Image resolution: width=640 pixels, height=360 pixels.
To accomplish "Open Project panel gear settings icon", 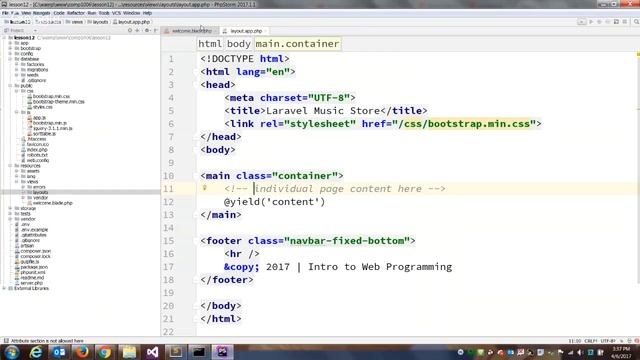I will point(147,31).
